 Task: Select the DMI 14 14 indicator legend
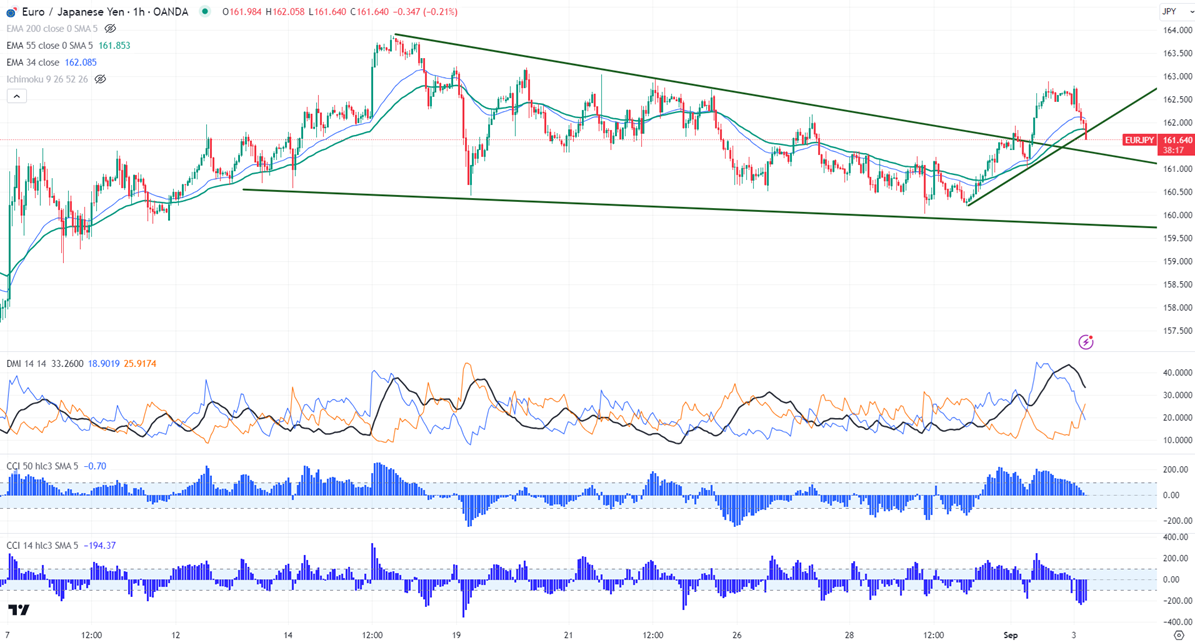tap(24, 364)
